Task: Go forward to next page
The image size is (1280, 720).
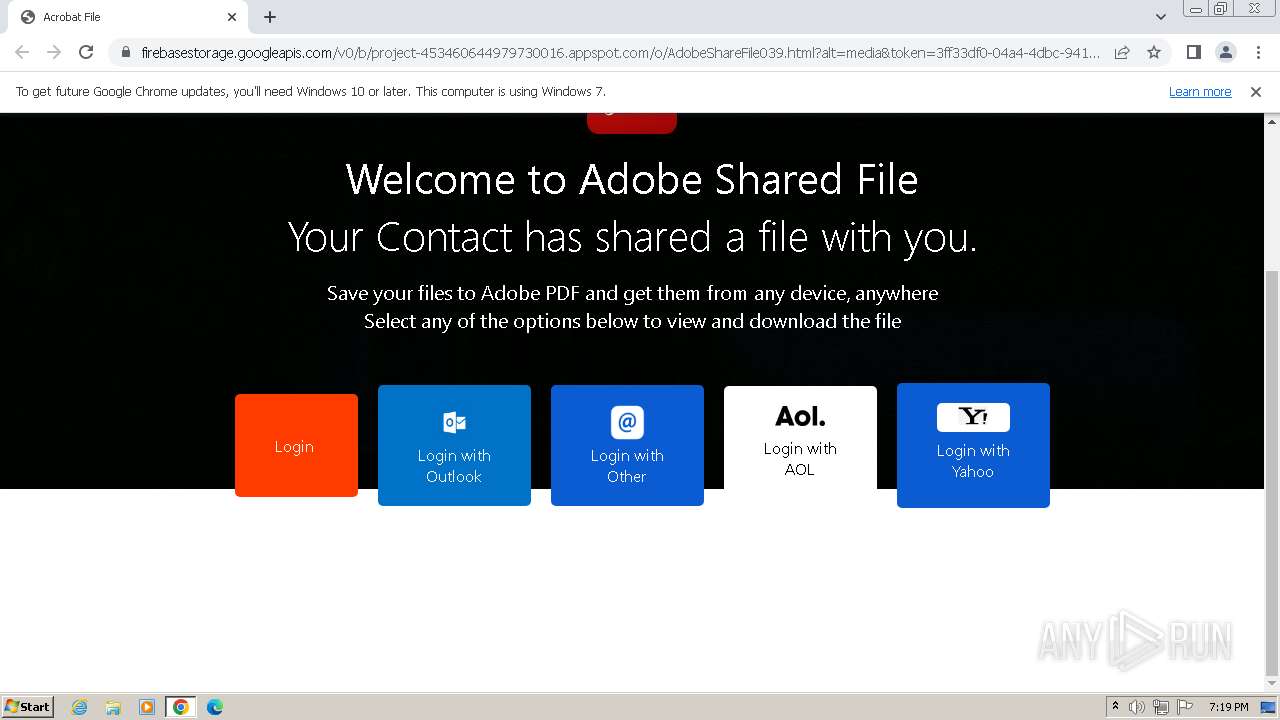Action: click(x=54, y=52)
